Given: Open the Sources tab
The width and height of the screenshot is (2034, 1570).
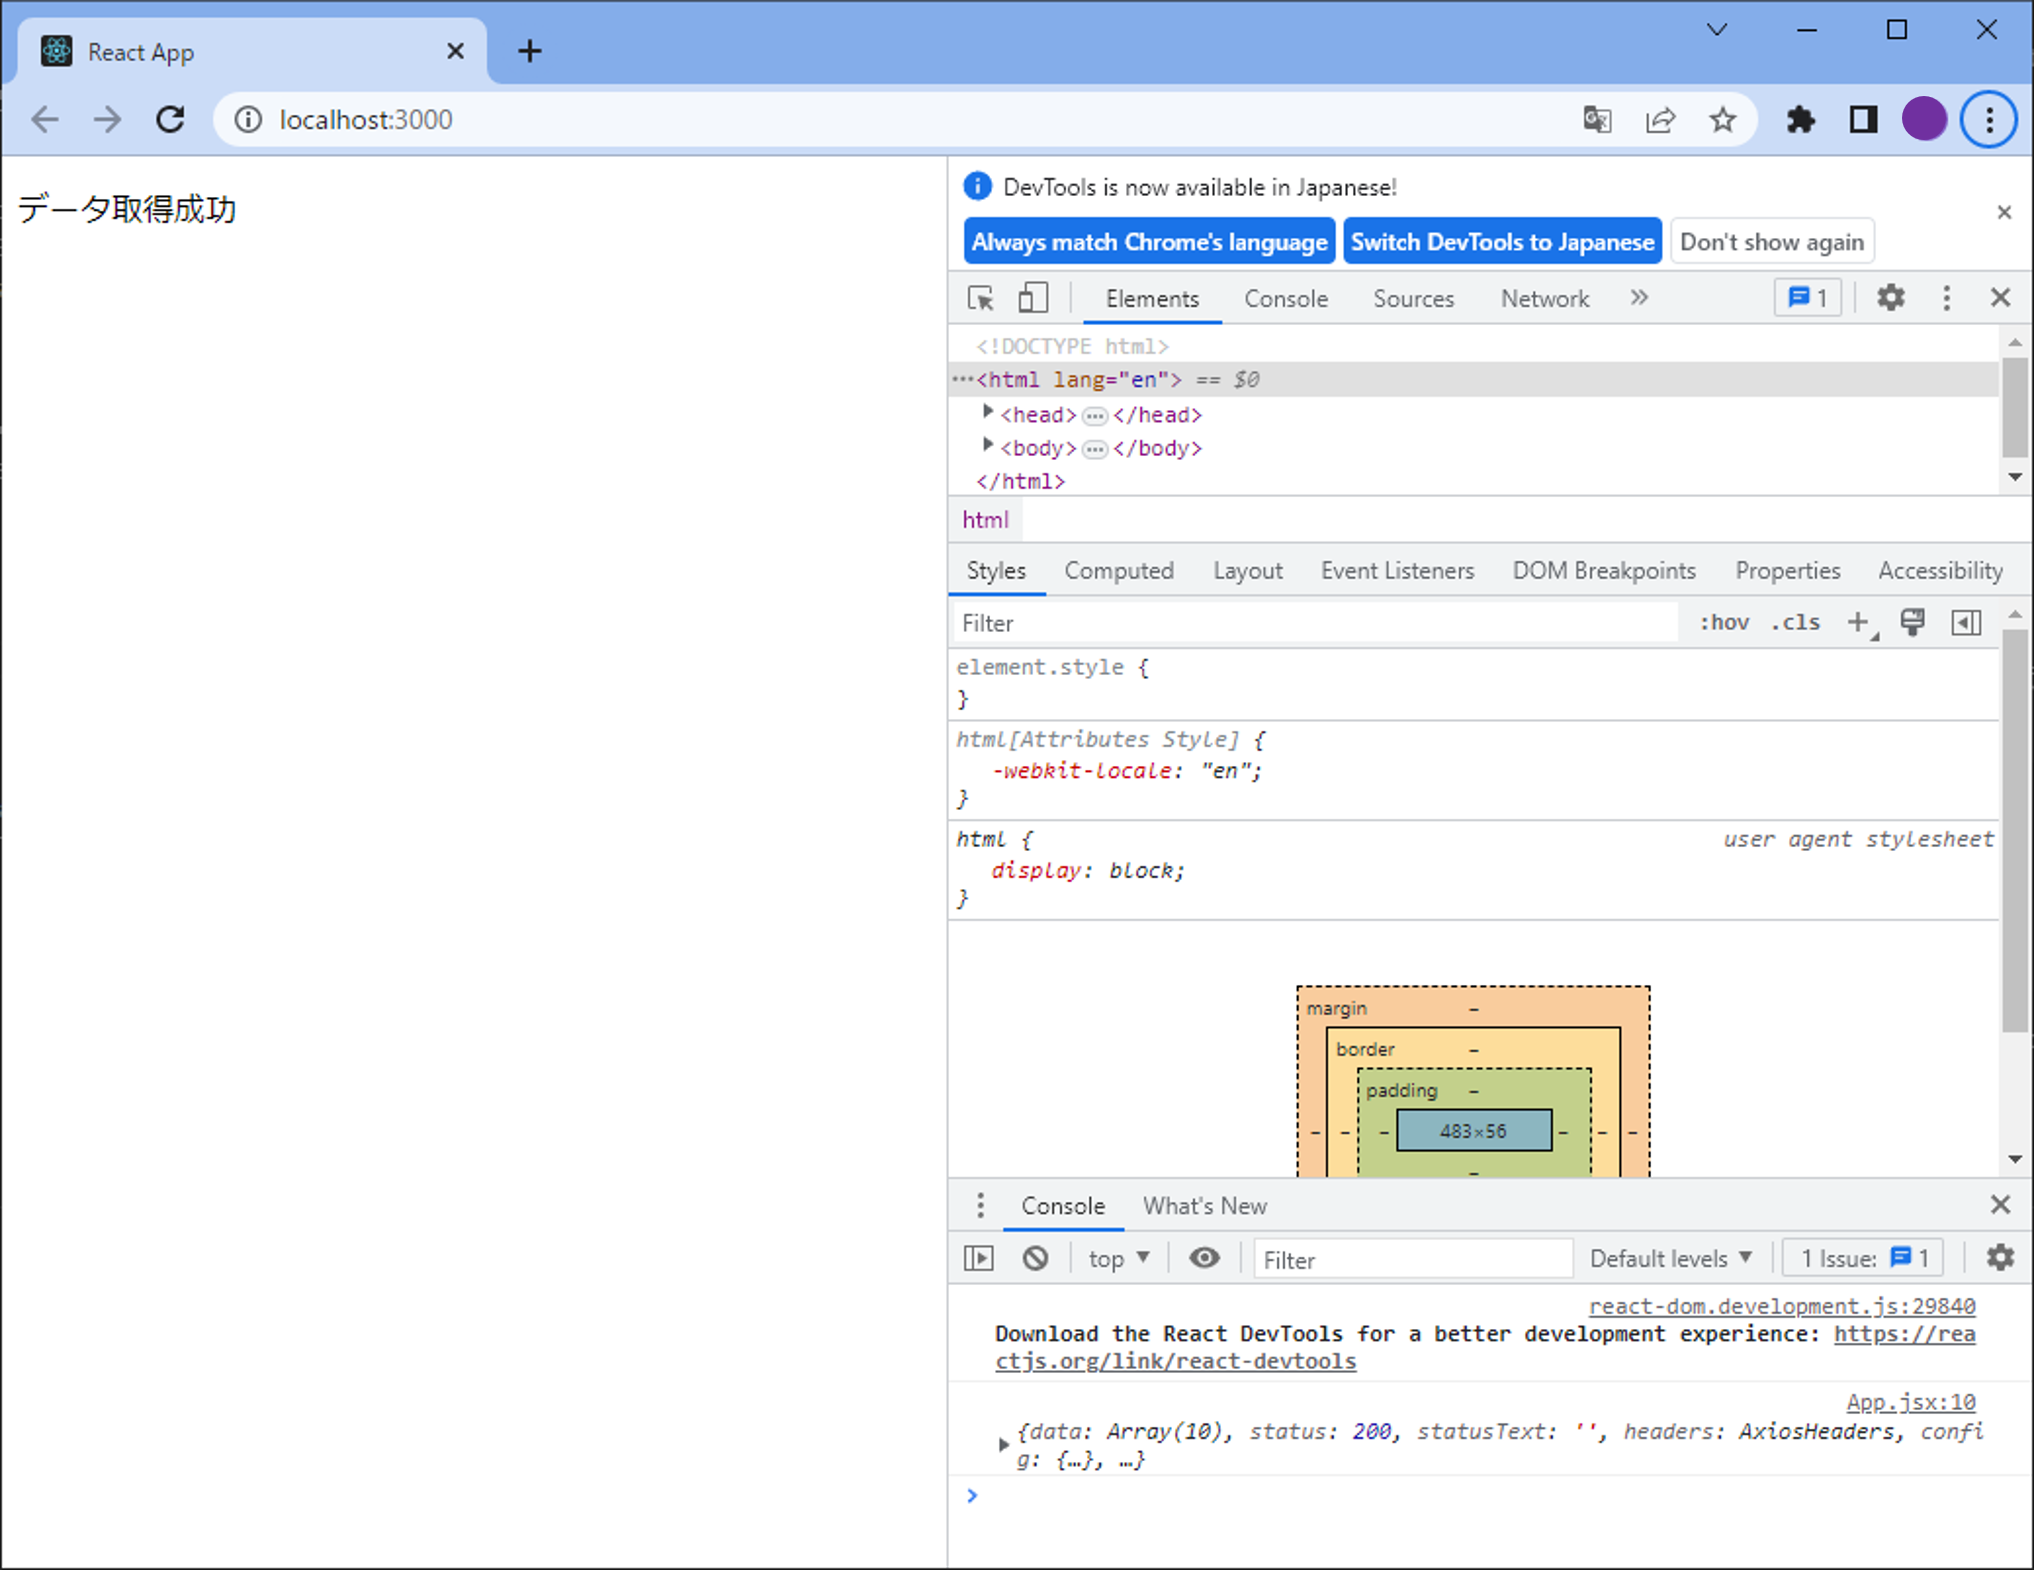Looking at the screenshot, I should click(x=1413, y=299).
